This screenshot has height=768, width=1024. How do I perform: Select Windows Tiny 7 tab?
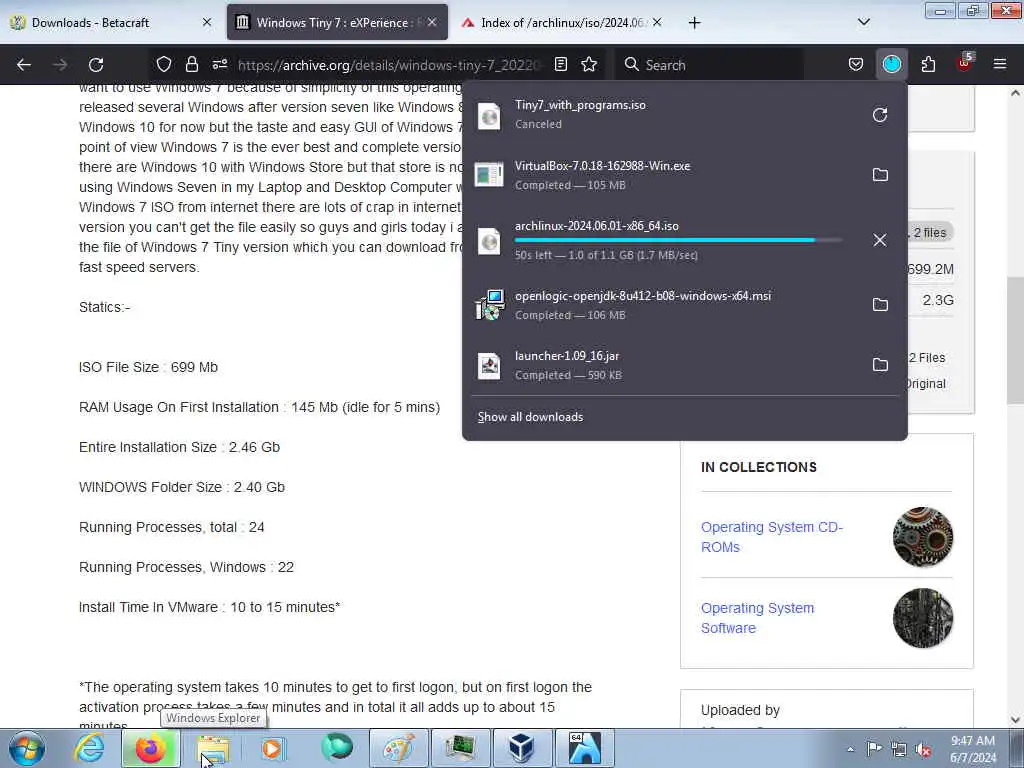(337, 22)
